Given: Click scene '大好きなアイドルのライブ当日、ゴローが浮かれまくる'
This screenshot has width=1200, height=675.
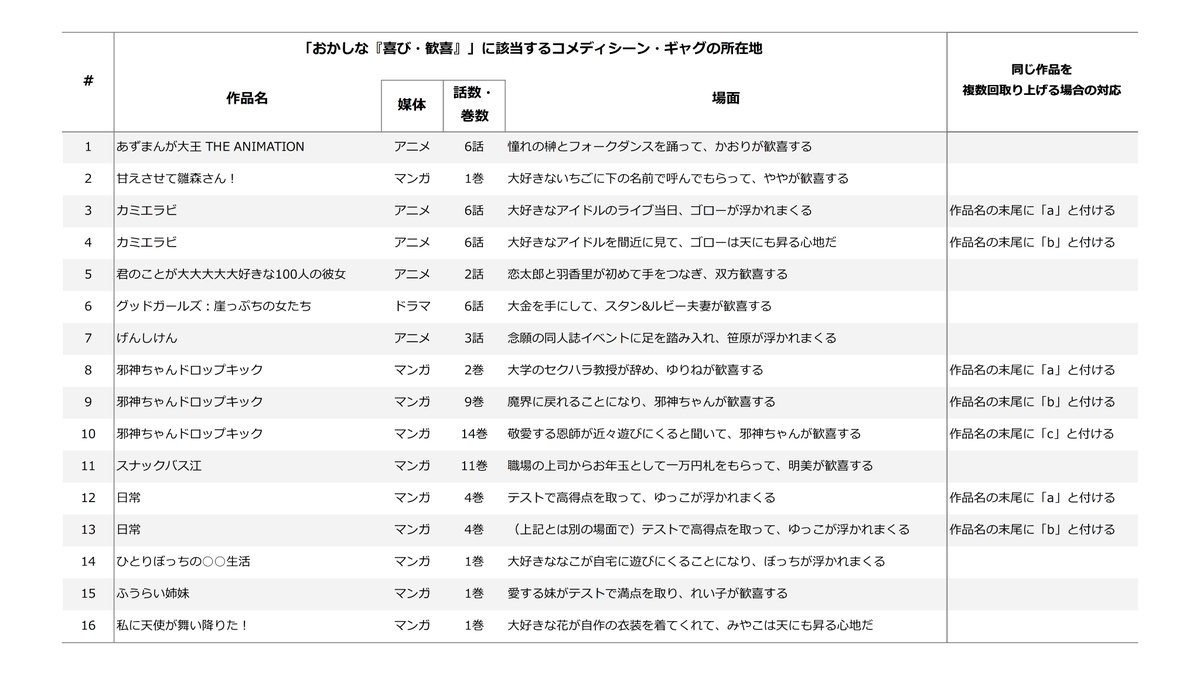Looking at the screenshot, I should (660, 211).
